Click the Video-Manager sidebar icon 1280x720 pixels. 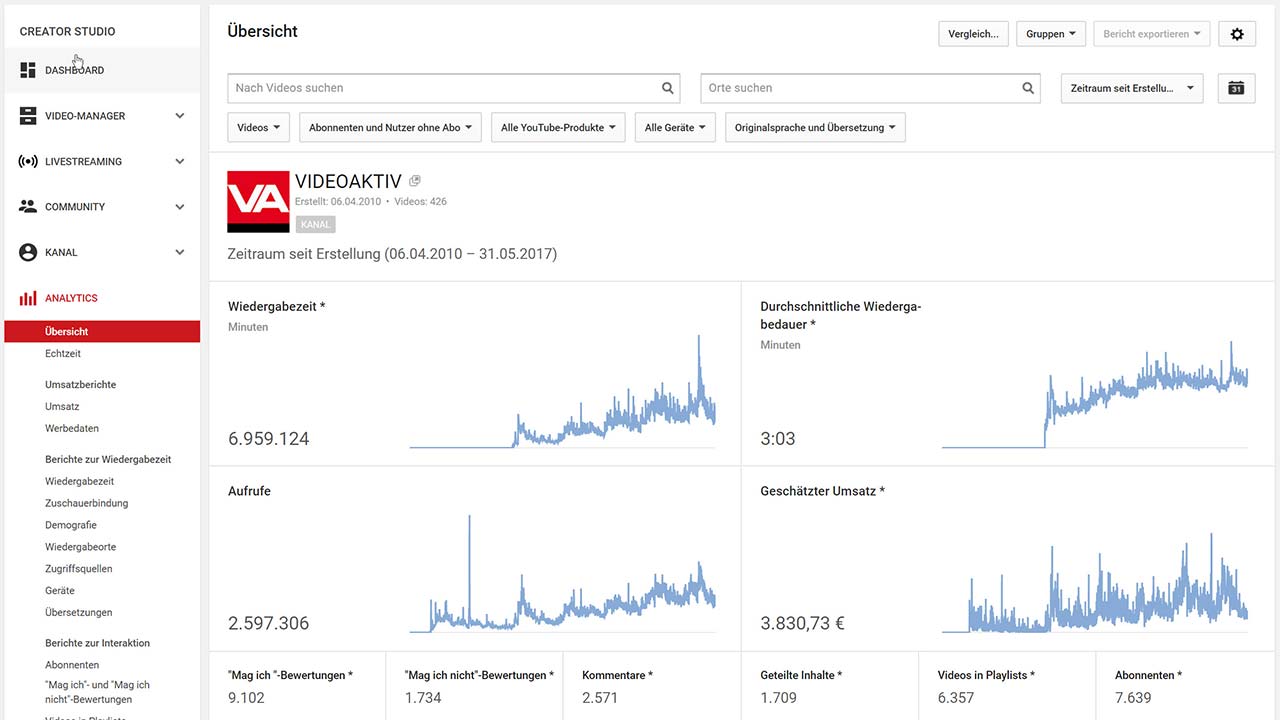(28, 116)
